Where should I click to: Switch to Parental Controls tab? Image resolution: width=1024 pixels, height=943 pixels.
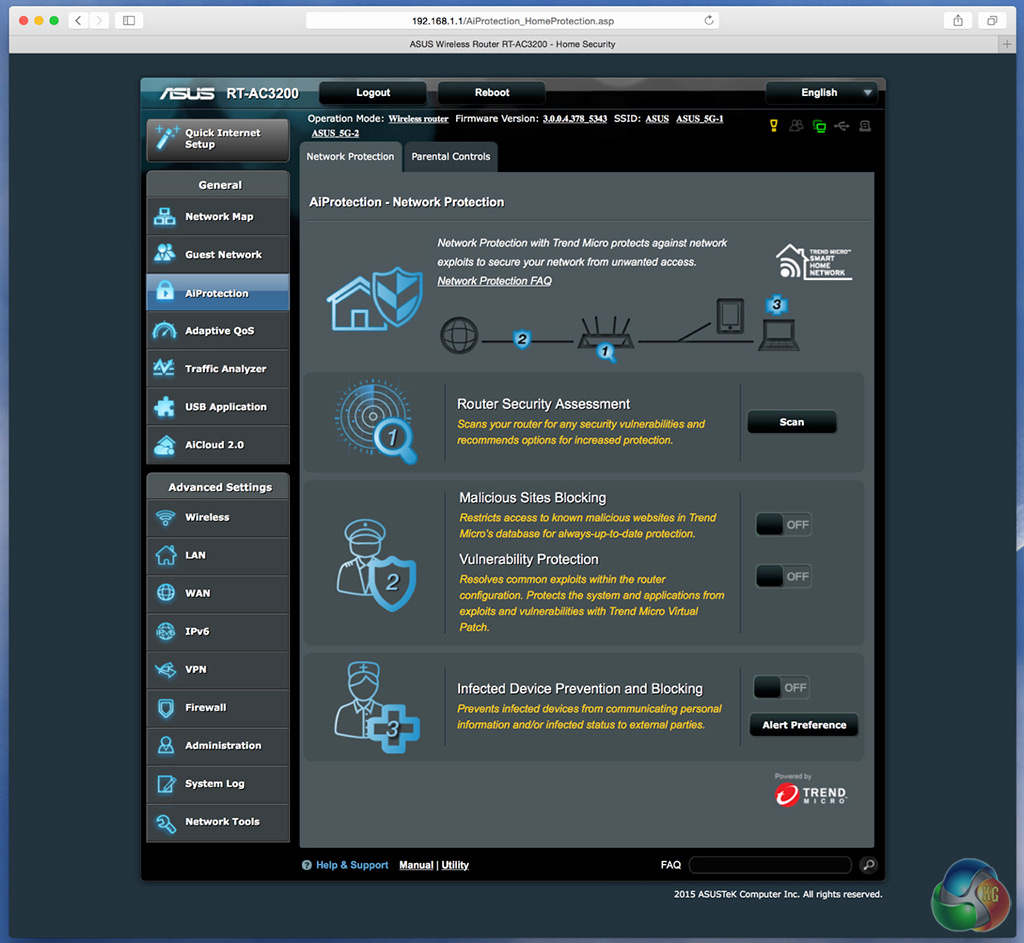coord(451,157)
